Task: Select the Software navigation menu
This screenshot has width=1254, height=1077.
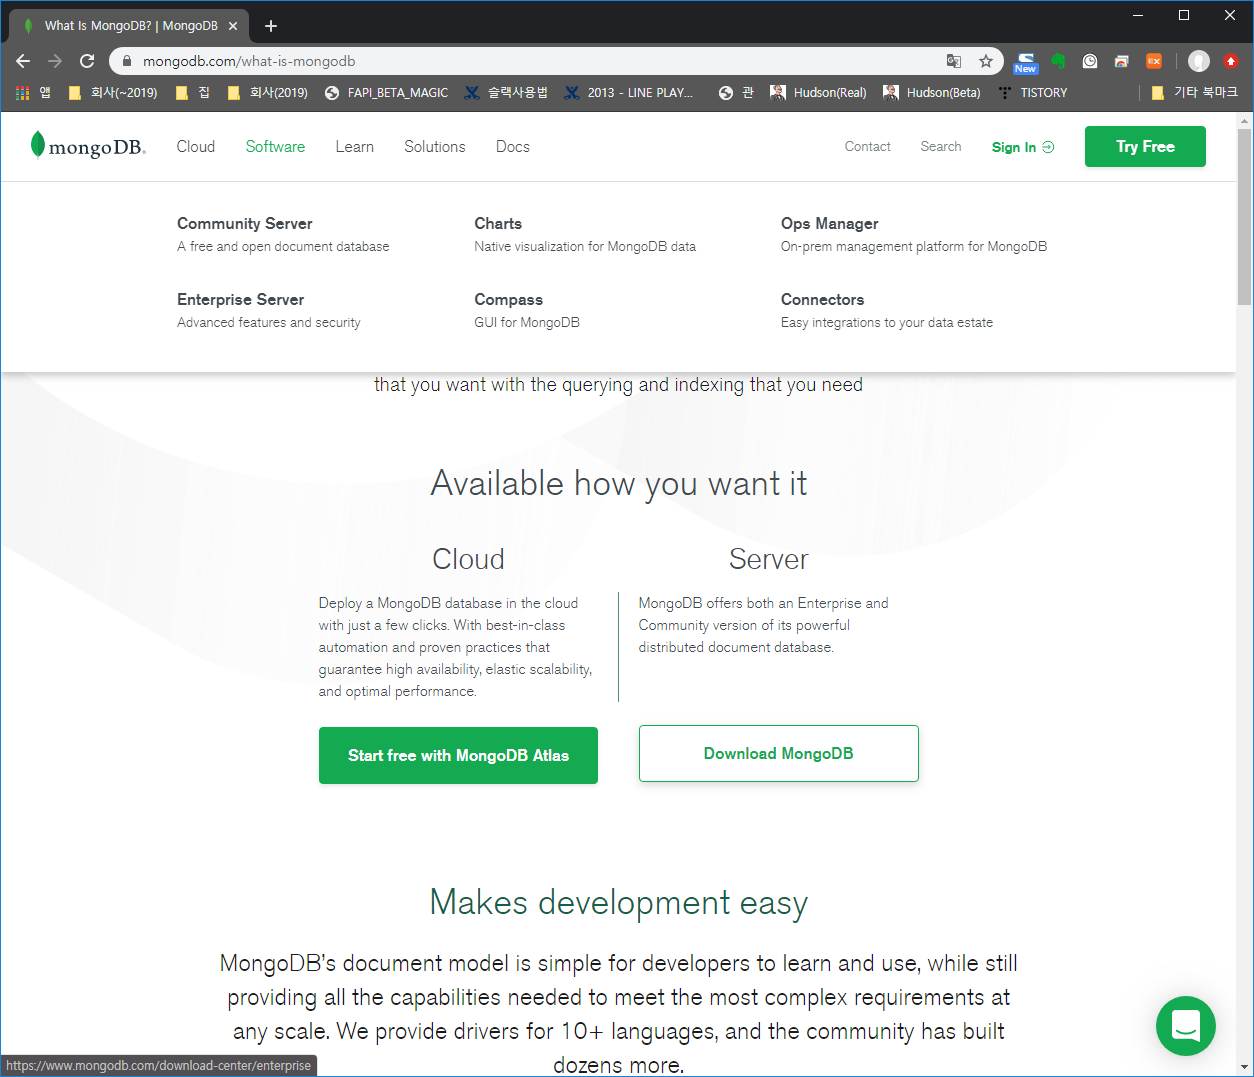Action: pos(275,147)
